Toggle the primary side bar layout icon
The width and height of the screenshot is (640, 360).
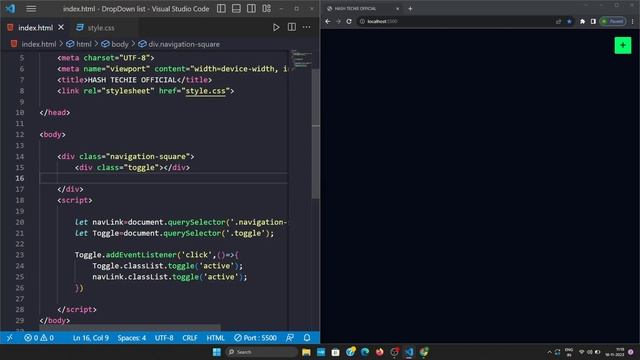(x=221, y=9)
